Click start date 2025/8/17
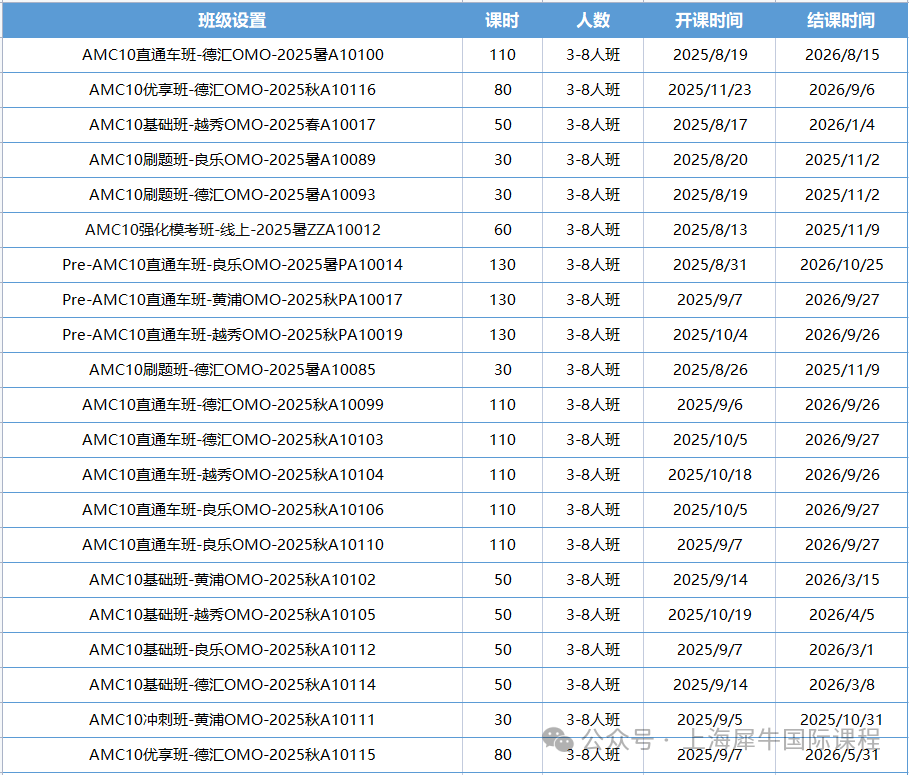The width and height of the screenshot is (909, 775). pos(710,125)
